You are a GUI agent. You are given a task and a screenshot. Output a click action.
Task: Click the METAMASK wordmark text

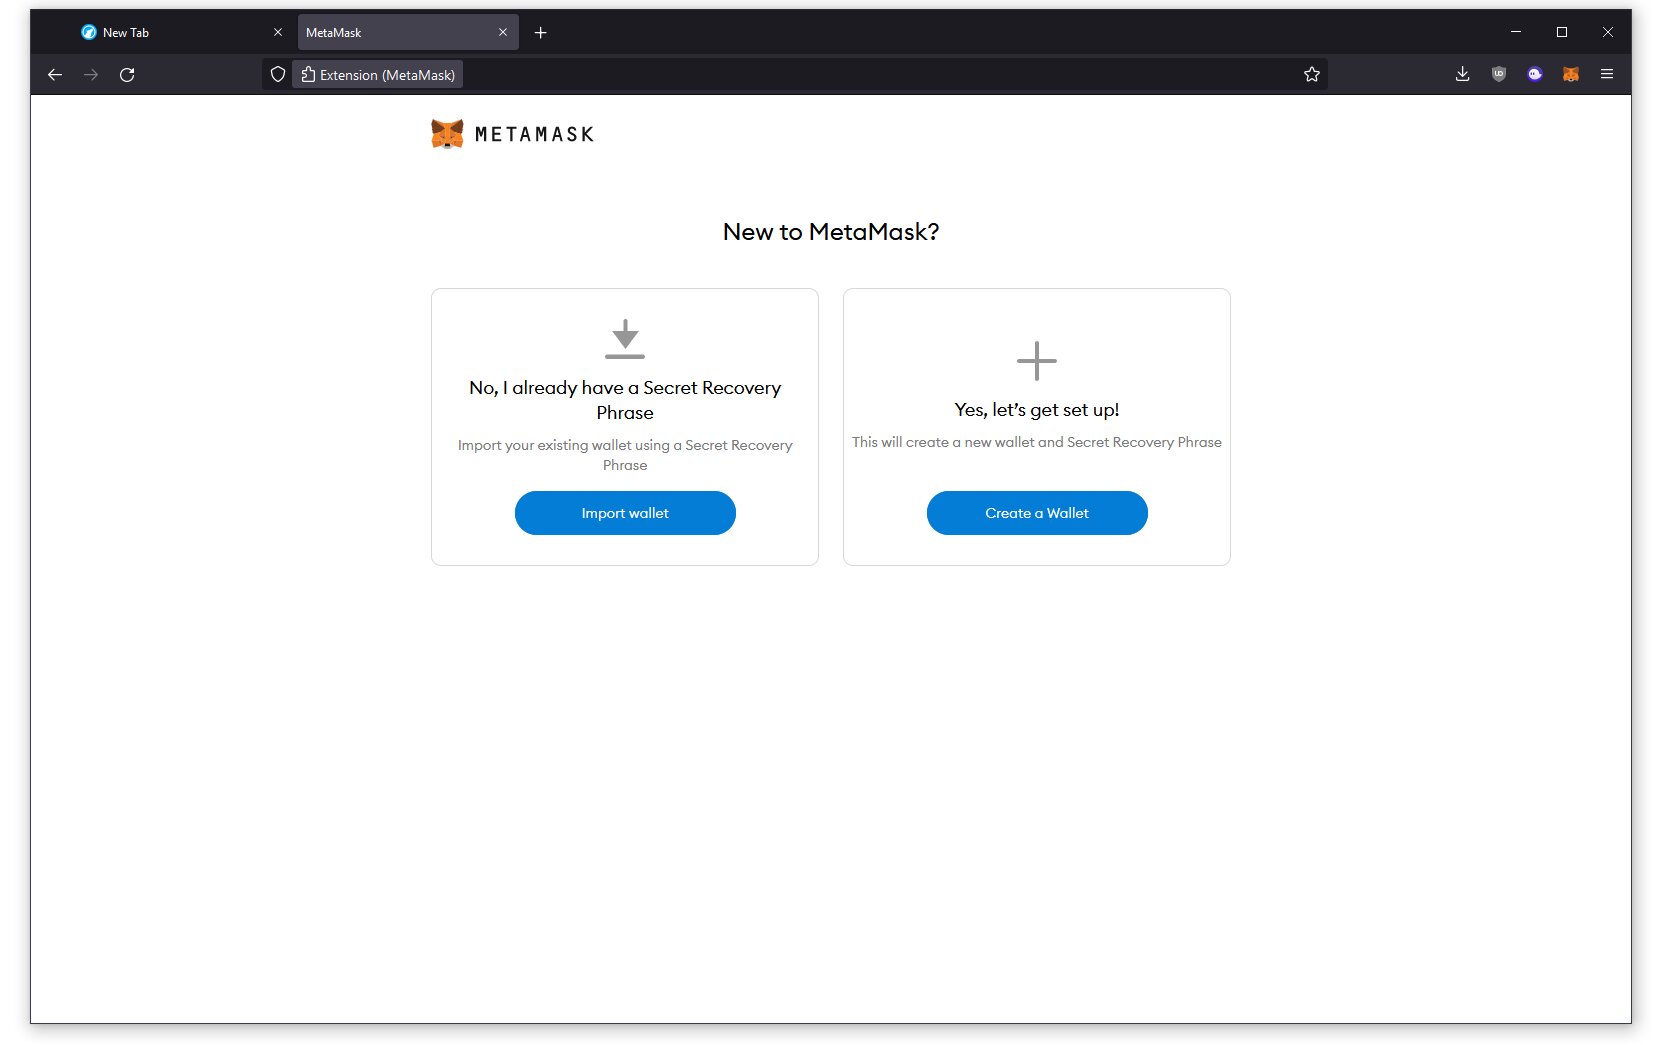tap(534, 134)
